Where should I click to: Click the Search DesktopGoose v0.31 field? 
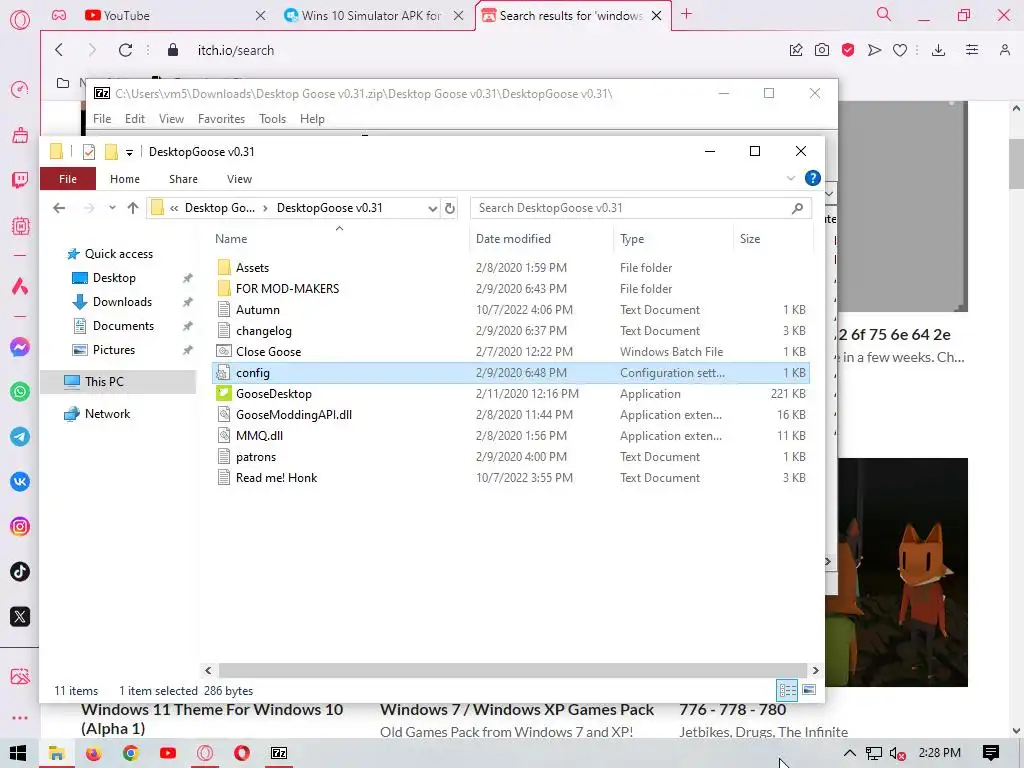click(641, 208)
